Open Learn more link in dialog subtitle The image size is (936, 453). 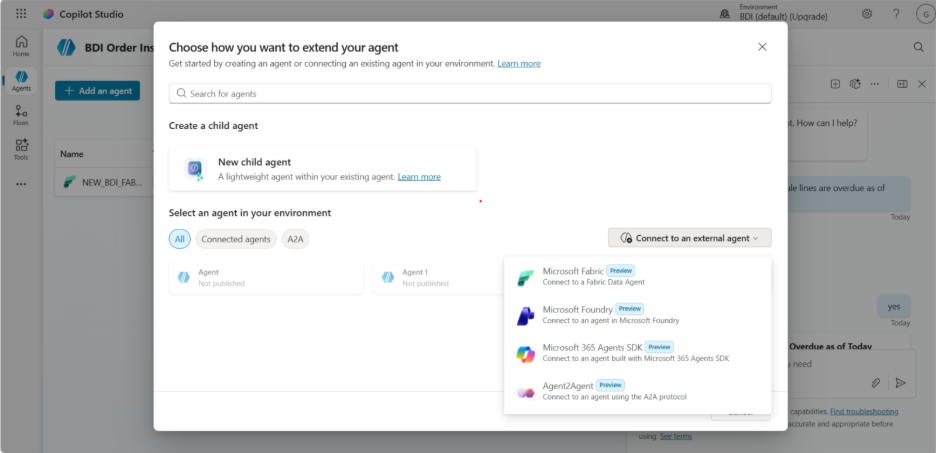518,64
